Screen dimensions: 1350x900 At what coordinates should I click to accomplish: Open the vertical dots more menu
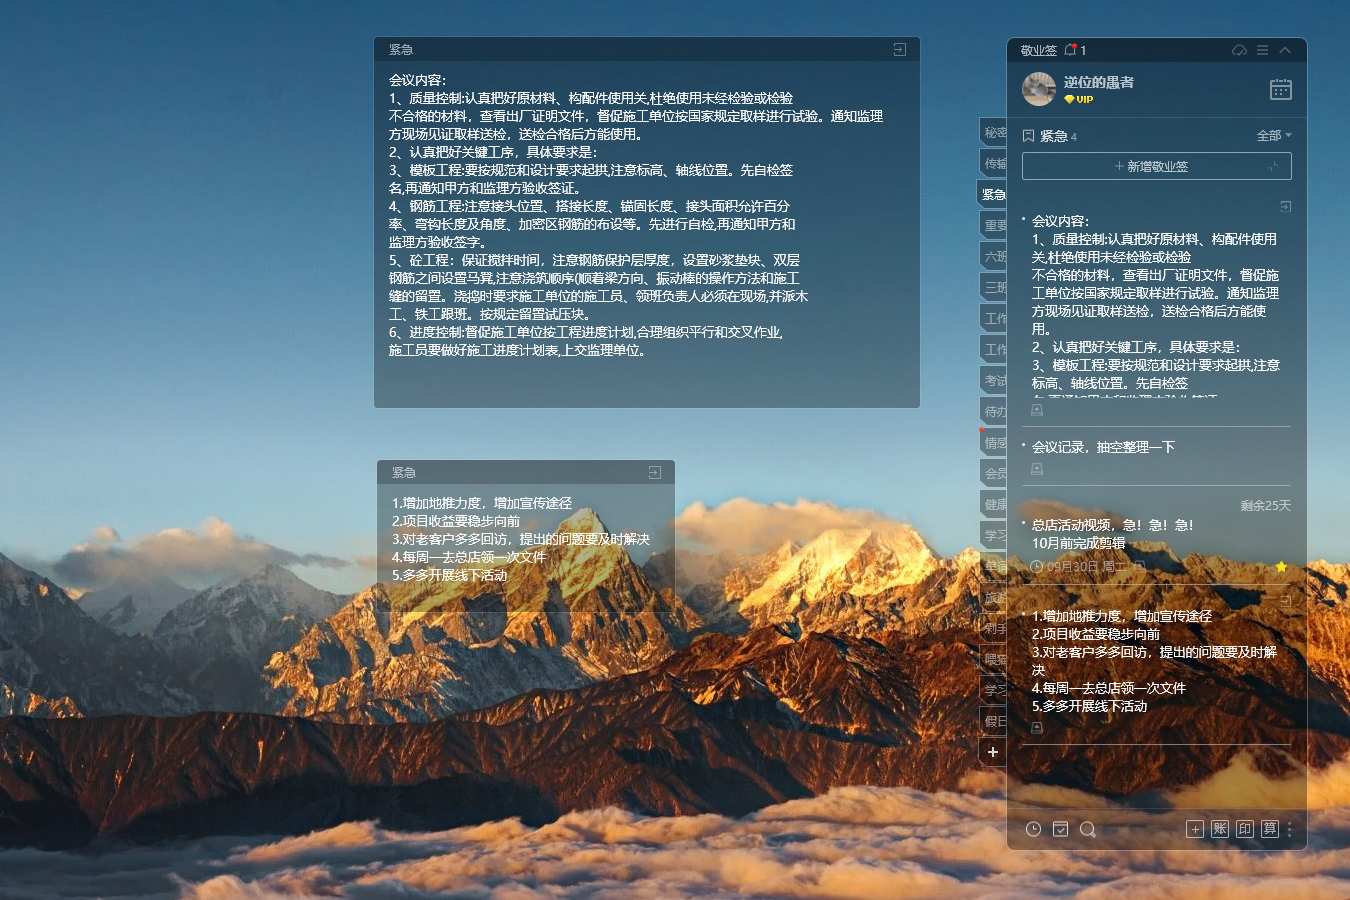click(1290, 829)
